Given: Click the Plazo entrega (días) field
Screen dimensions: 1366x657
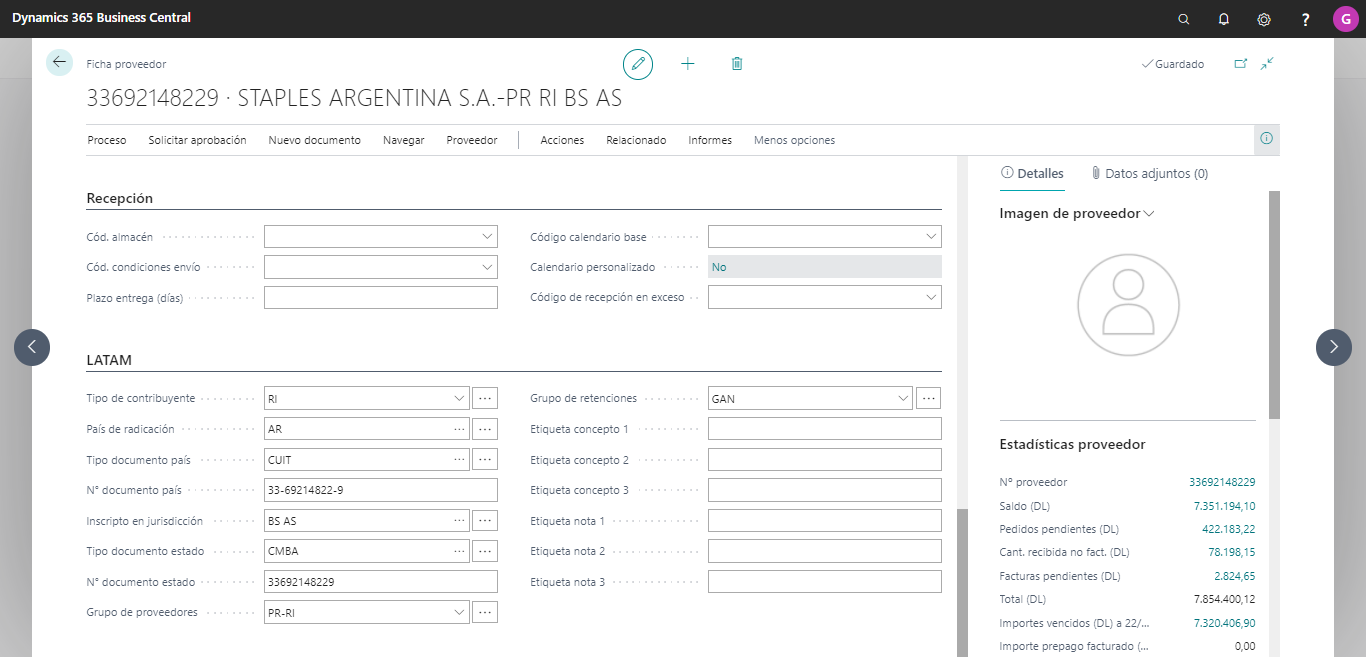Looking at the screenshot, I should [x=381, y=297].
